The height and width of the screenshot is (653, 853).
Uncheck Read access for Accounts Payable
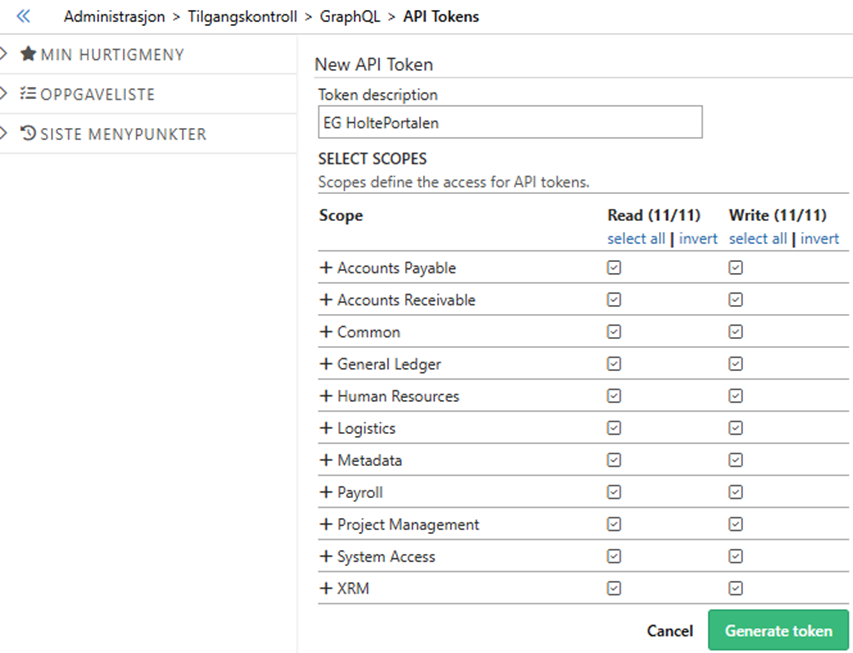coord(614,268)
